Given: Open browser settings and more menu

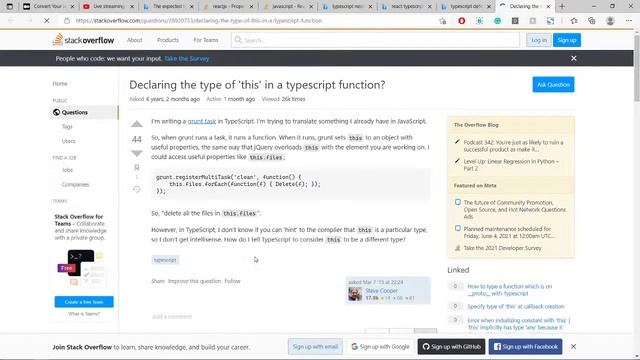Looking at the screenshot, I should 629,20.
